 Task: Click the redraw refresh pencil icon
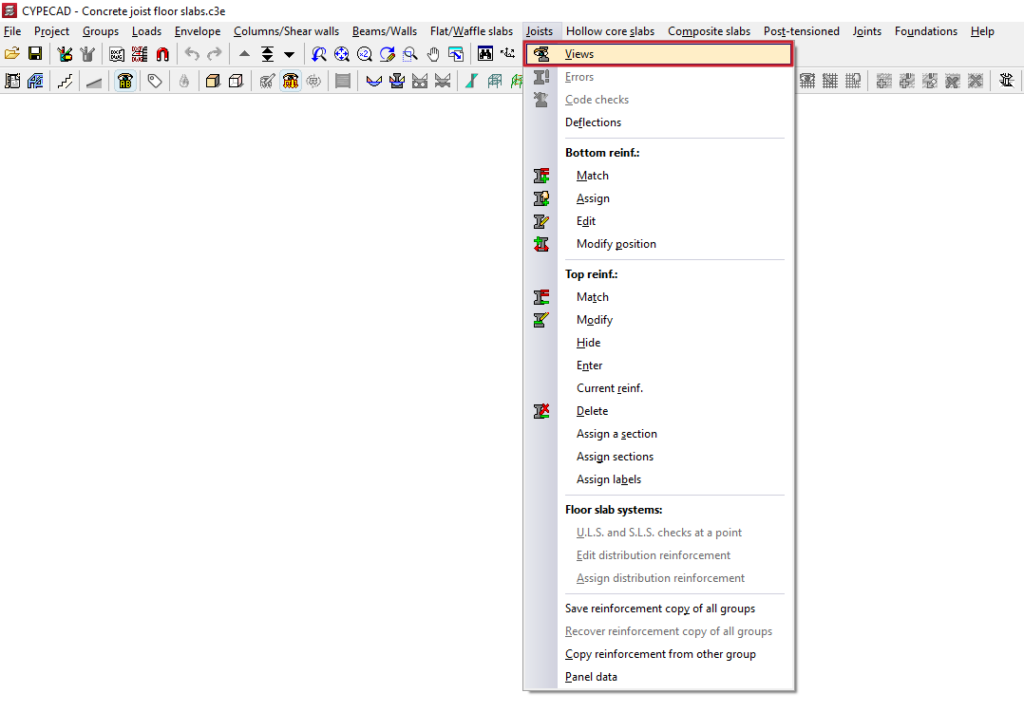[387, 54]
